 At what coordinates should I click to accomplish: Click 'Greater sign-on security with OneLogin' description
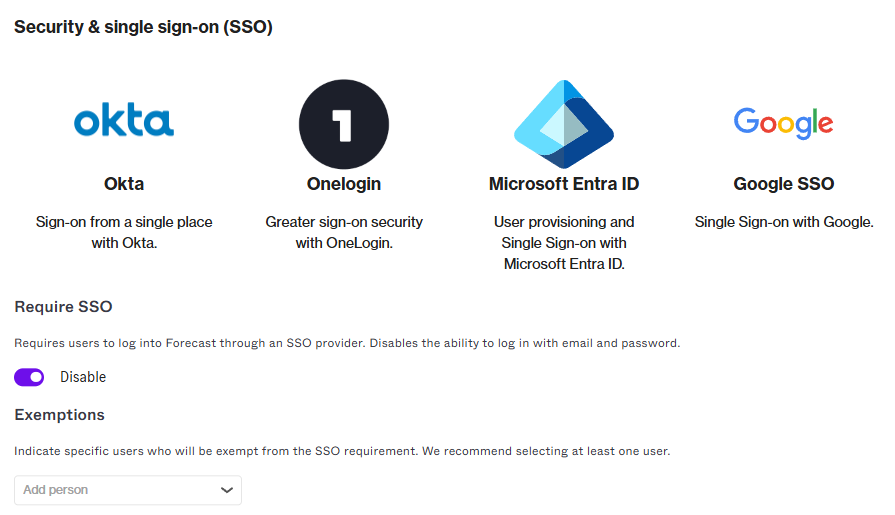[344, 232]
